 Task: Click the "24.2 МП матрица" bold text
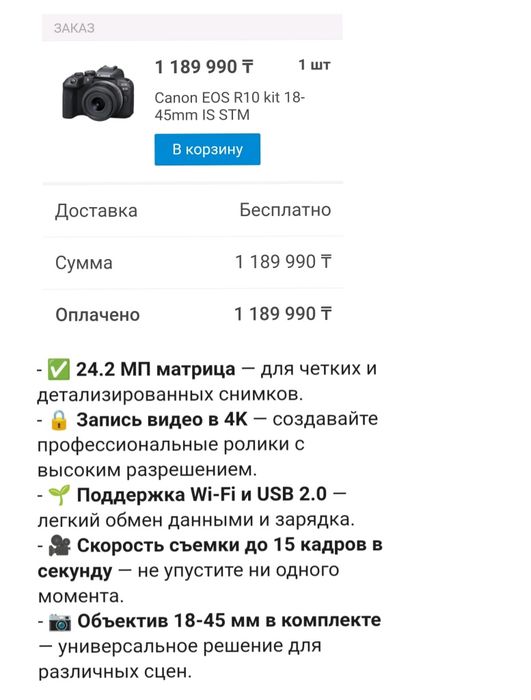pyautogui.click(x=155, y=370)
